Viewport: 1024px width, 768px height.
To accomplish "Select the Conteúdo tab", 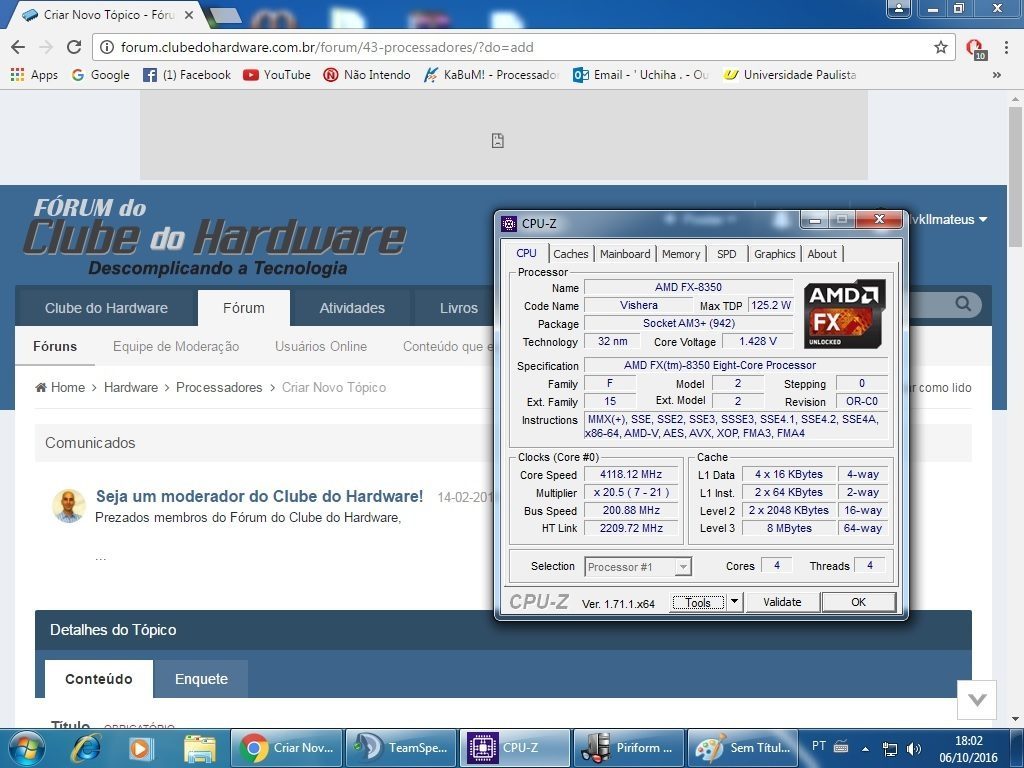I will point(99,679).
